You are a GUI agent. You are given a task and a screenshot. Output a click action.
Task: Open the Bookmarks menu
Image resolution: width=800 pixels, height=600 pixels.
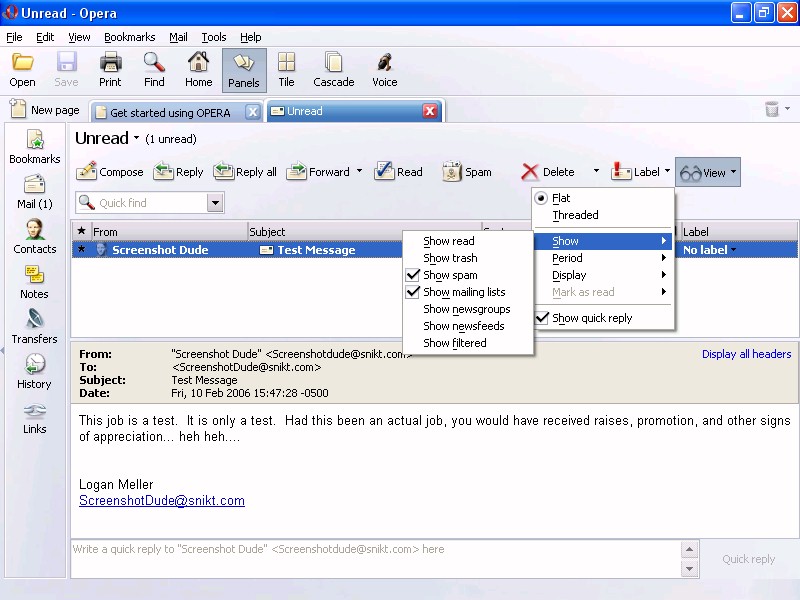pyautogui.click(x=129, y=37)
